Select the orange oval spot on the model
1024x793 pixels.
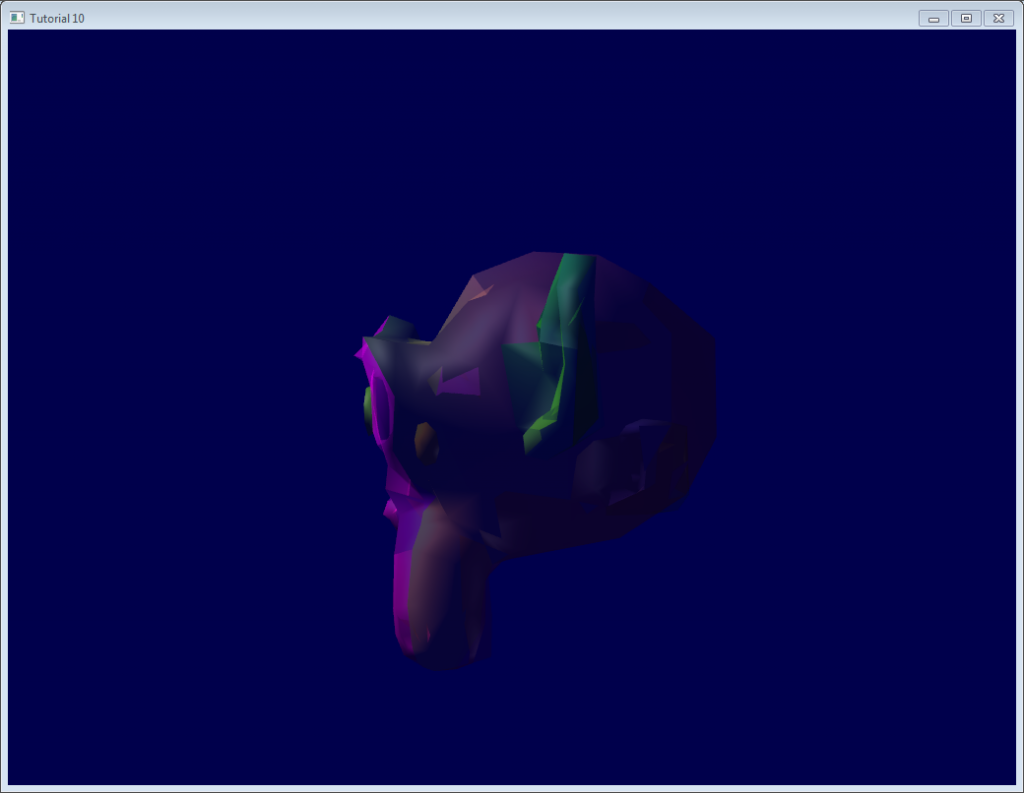(425, 441)
